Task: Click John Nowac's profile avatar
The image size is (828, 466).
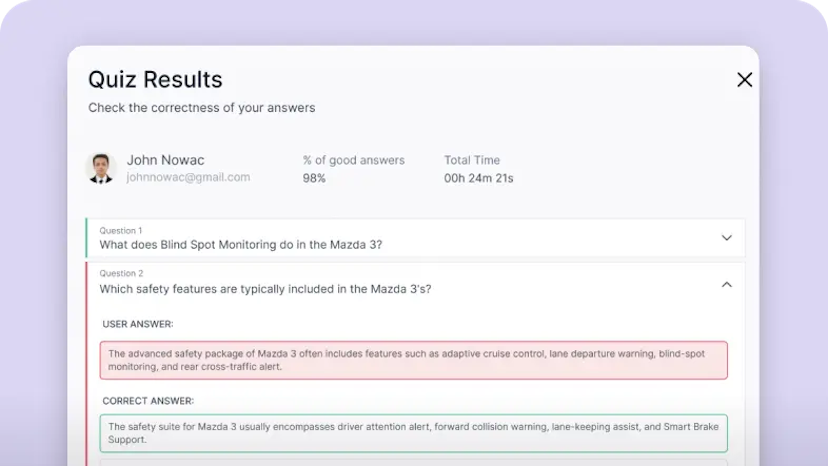Action: [x=101, y=168]
